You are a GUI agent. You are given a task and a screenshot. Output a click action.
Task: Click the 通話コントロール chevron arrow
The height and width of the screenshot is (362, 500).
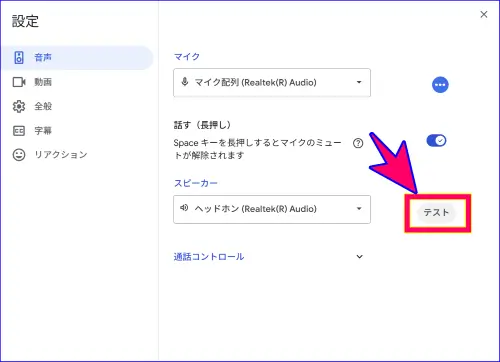click(x=359, y=257)
